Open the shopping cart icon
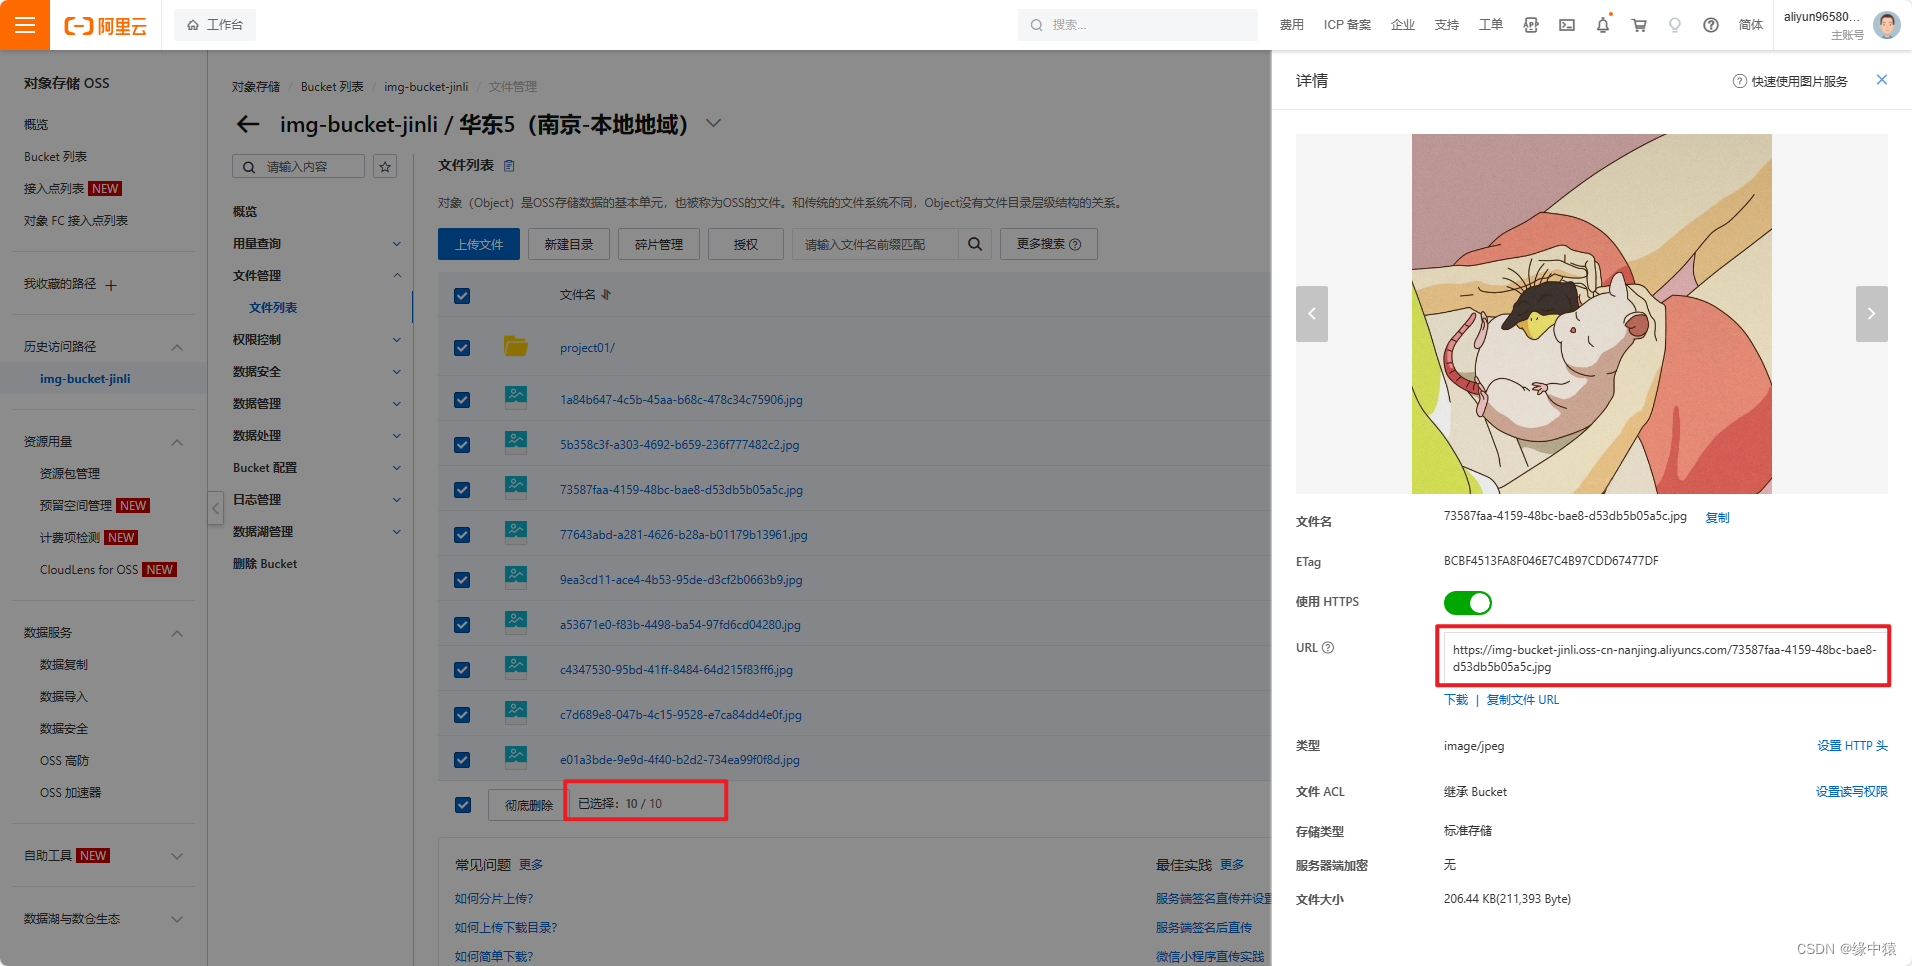 pos(1639,25)
